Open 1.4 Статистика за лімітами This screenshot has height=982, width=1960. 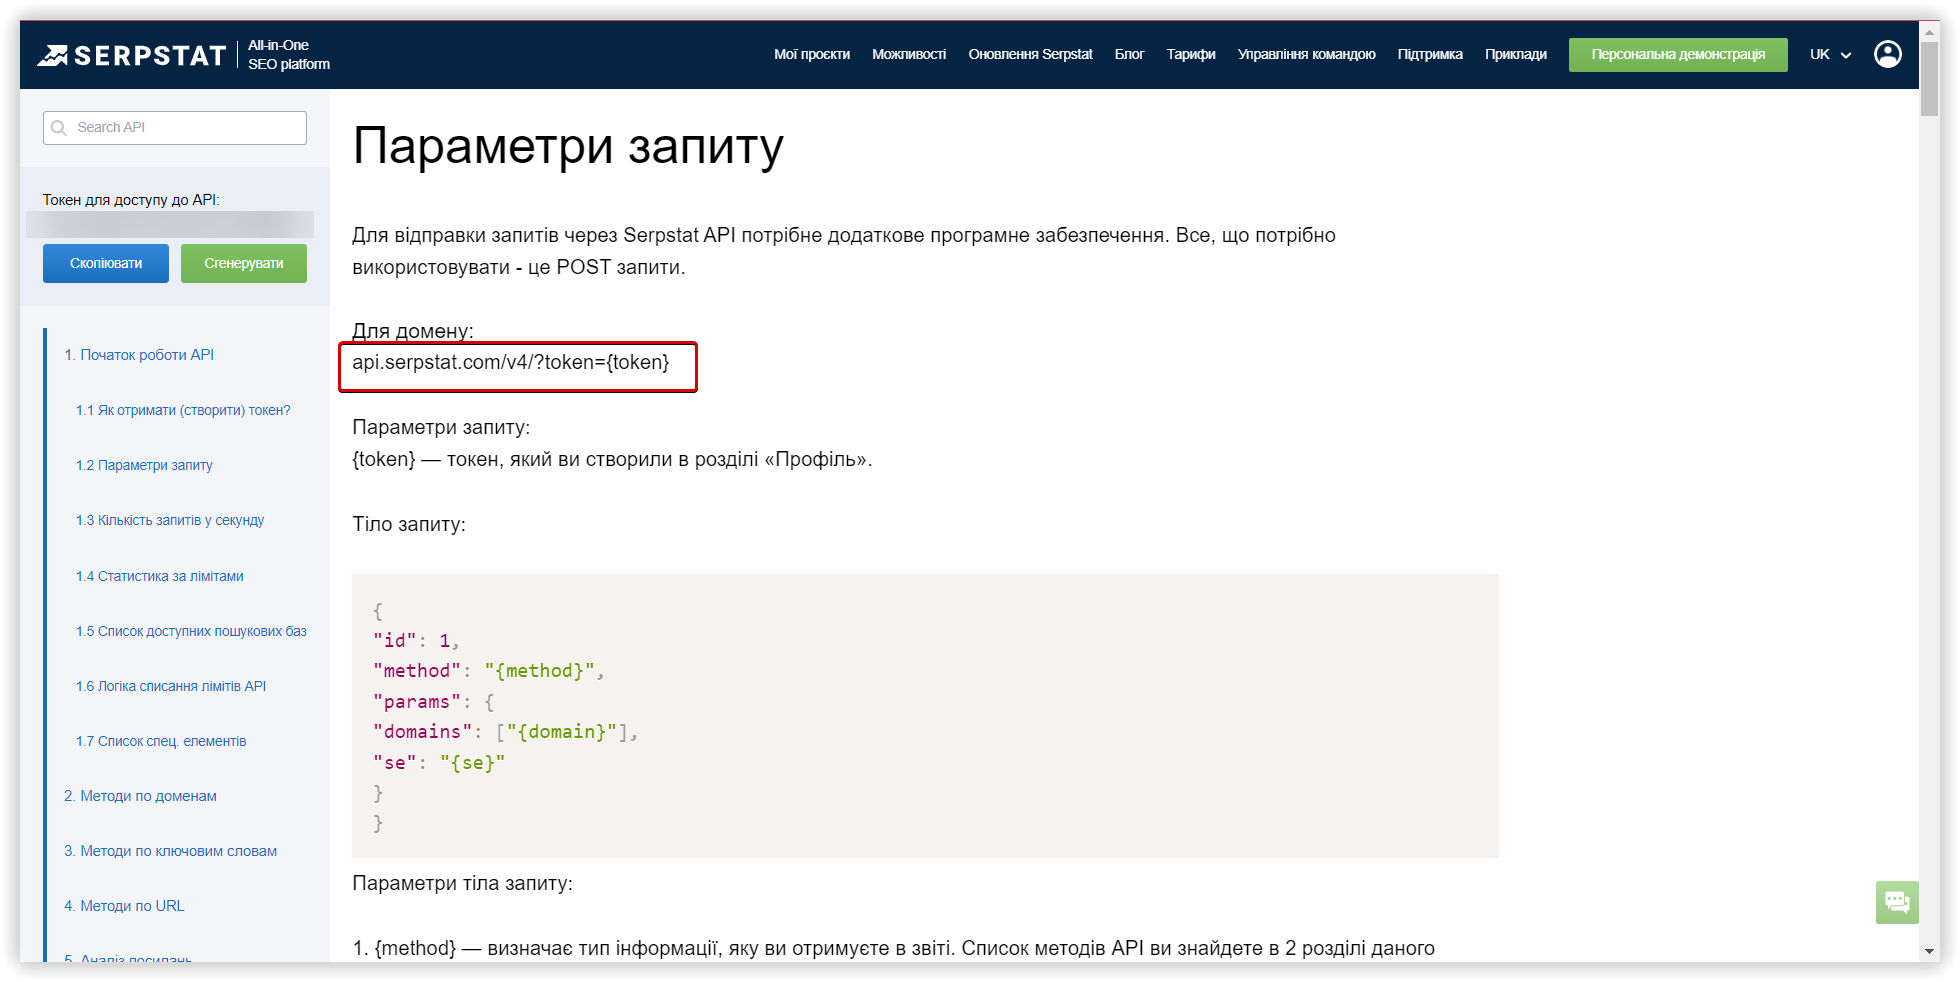[x=160, y=577]
